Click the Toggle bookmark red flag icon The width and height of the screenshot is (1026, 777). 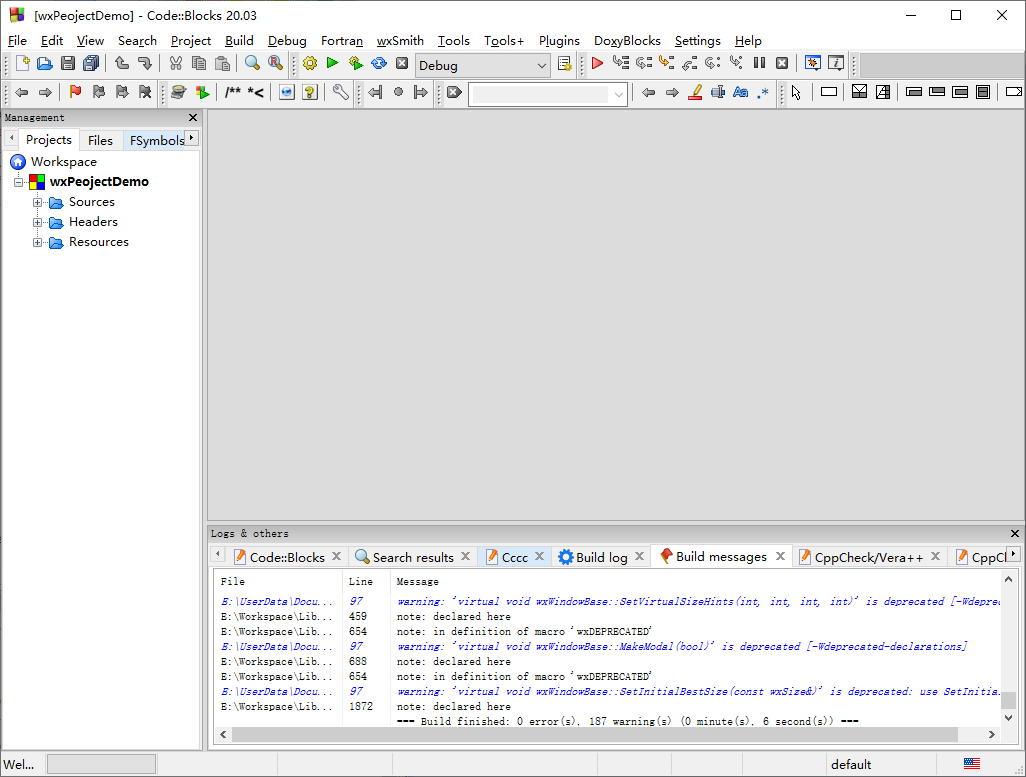75,92
